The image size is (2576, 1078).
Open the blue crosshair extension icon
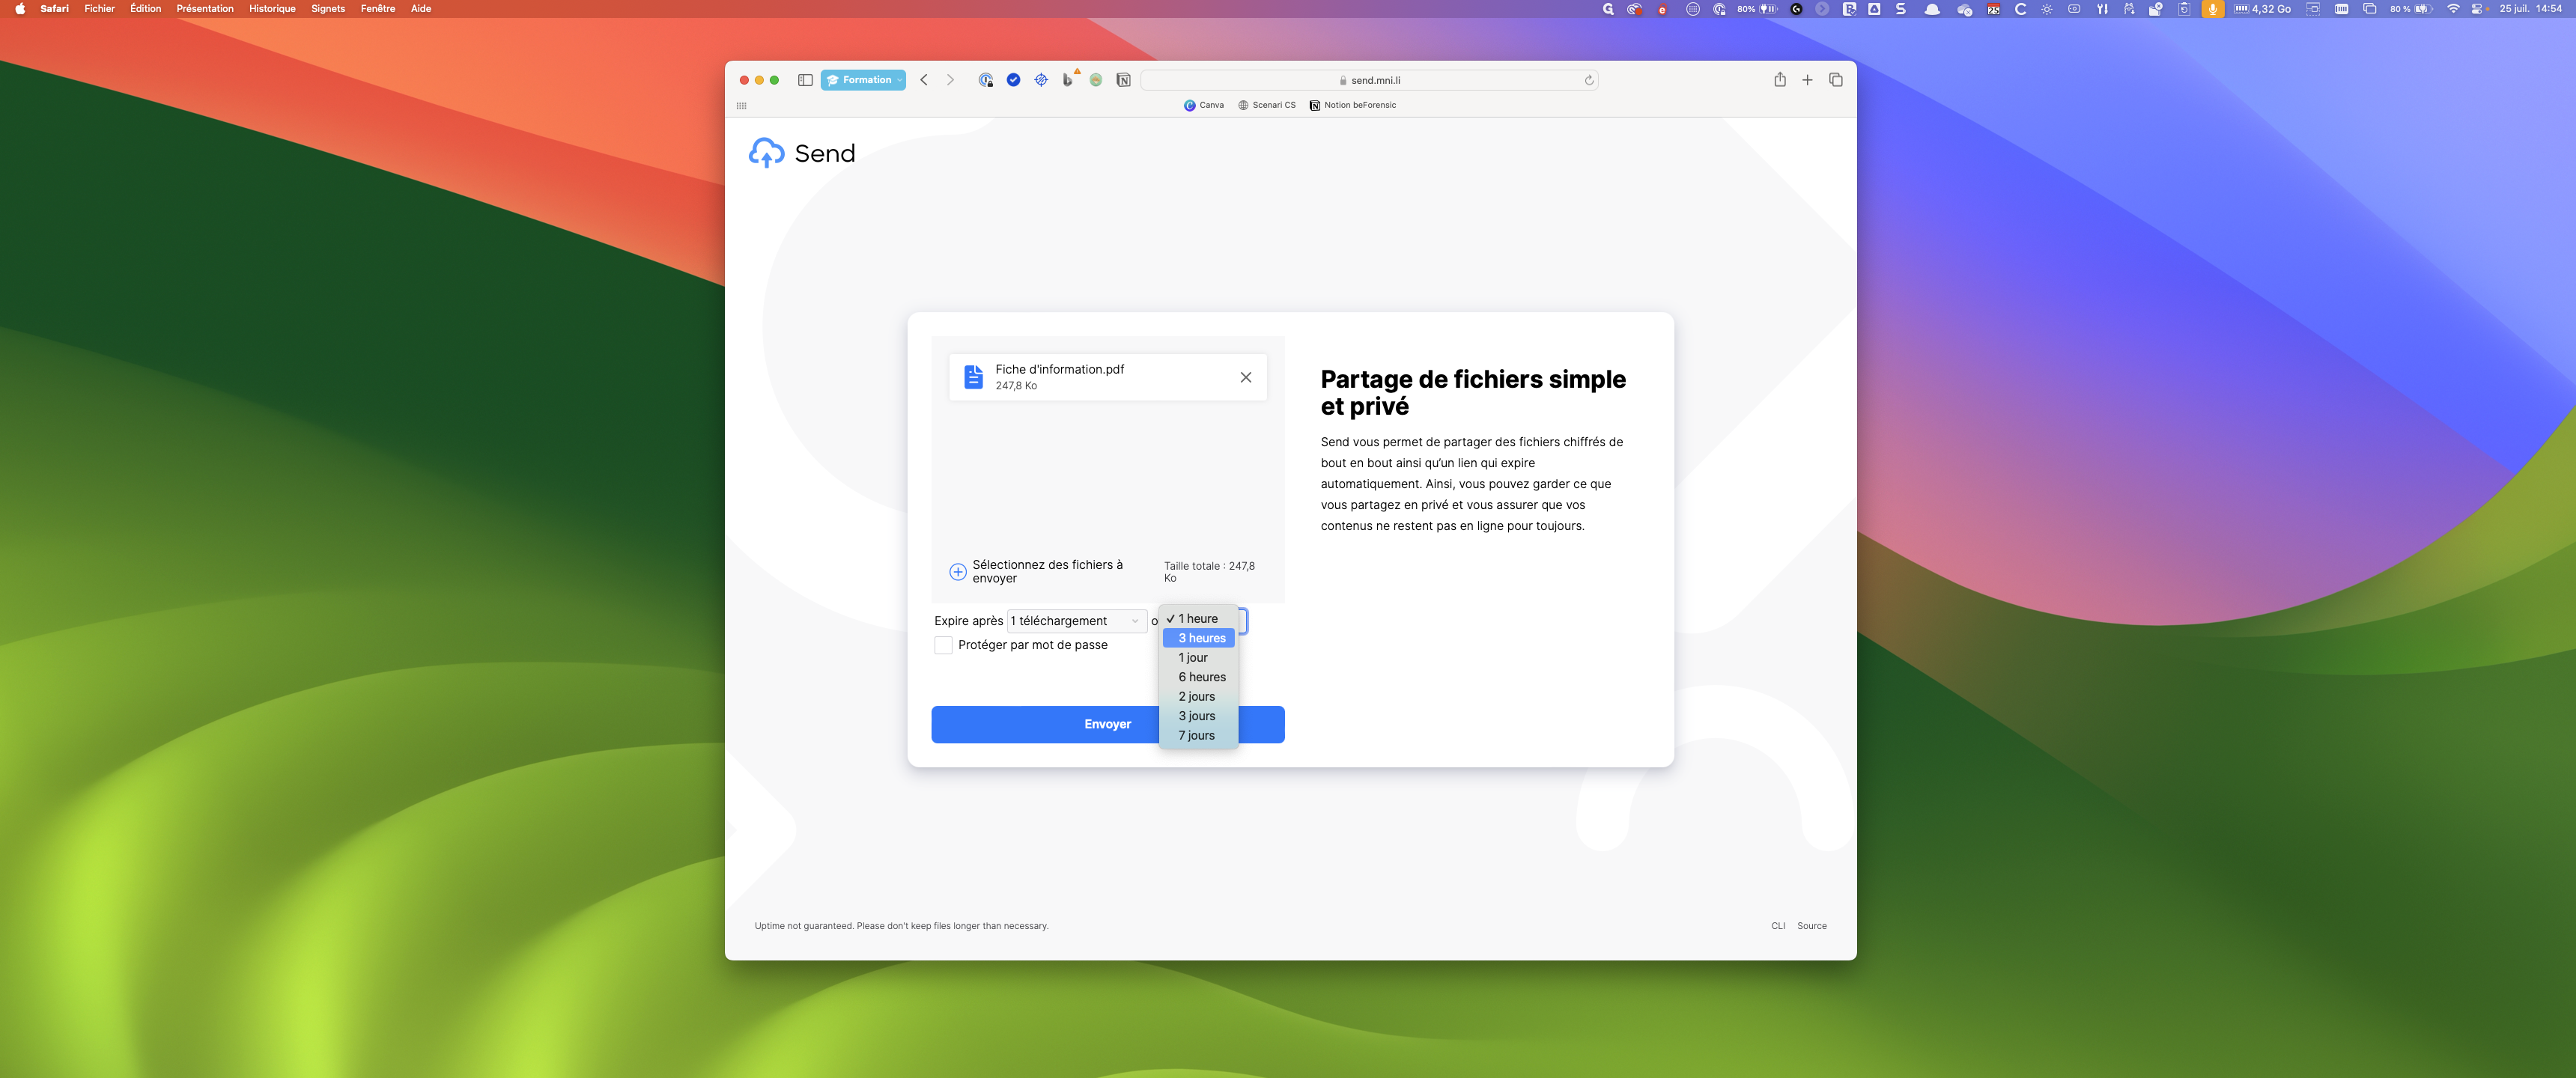coord(1041,80)
